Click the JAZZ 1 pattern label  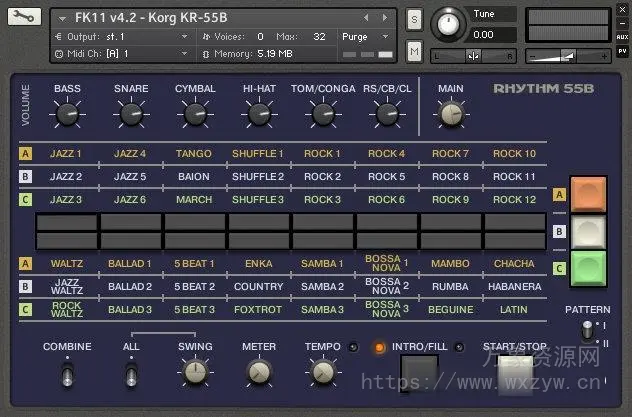pyautogui.click(x=66, y=154)
